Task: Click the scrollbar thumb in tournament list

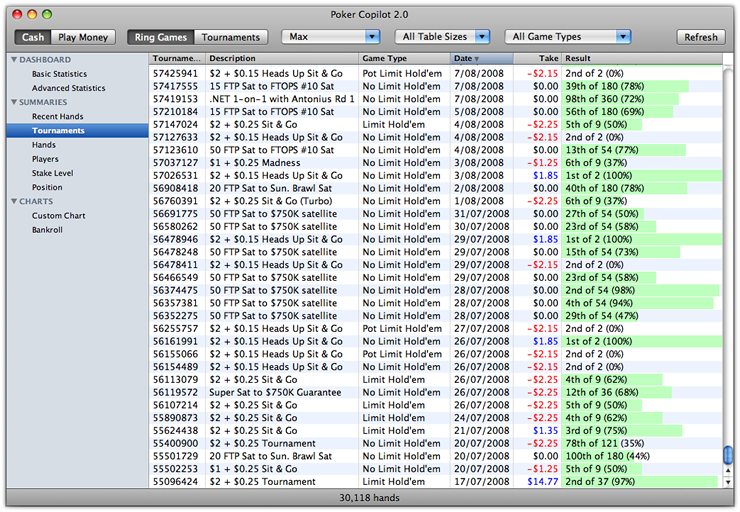Action: tap(728, 455)
